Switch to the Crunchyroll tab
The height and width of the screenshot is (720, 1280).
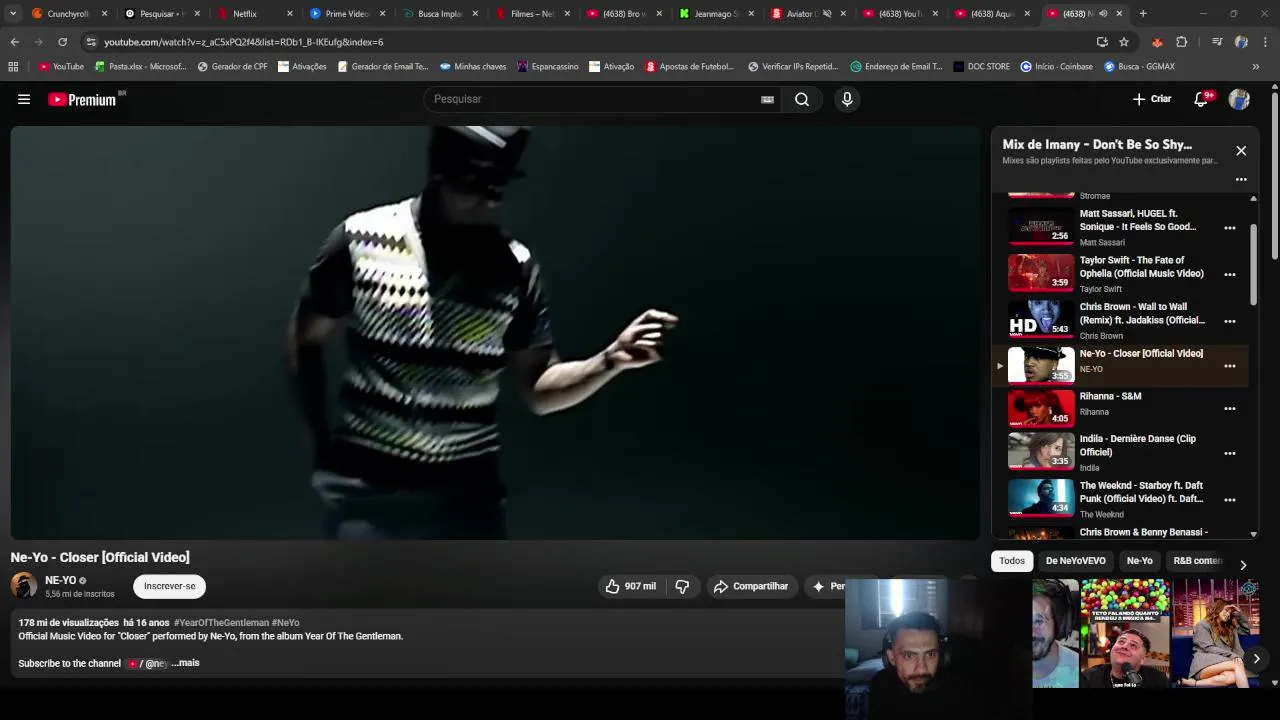click(67, 14)
